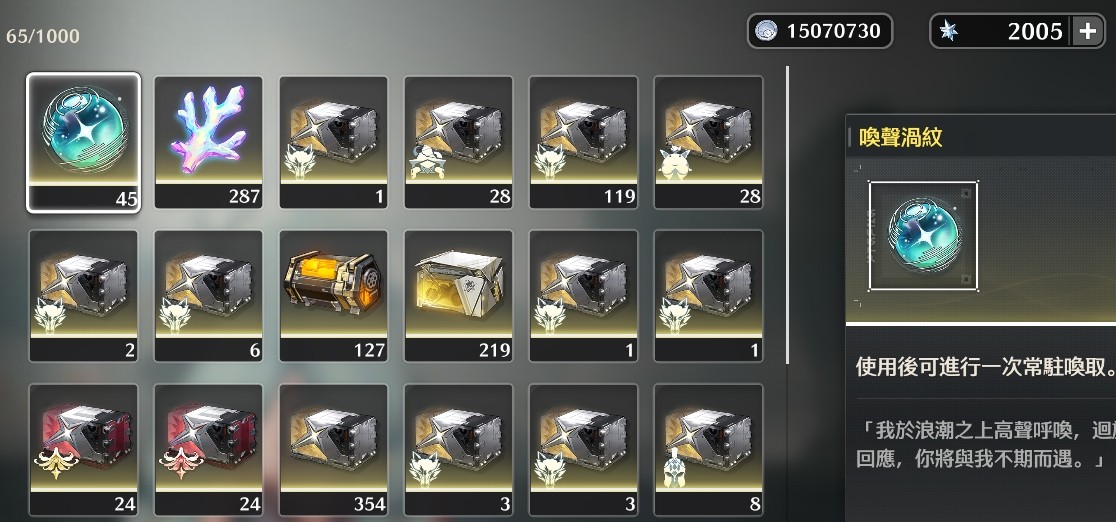Click the inventory scrollbar divider

[787, 215]
